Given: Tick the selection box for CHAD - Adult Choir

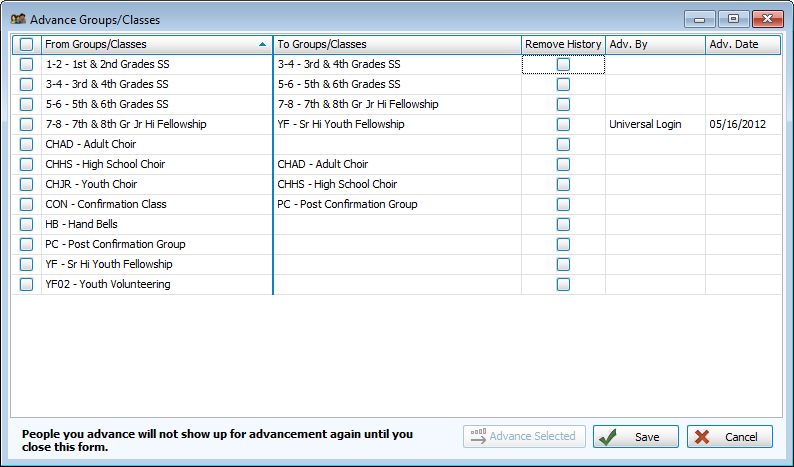Looking at the screenshot, I should pos(26,145).
